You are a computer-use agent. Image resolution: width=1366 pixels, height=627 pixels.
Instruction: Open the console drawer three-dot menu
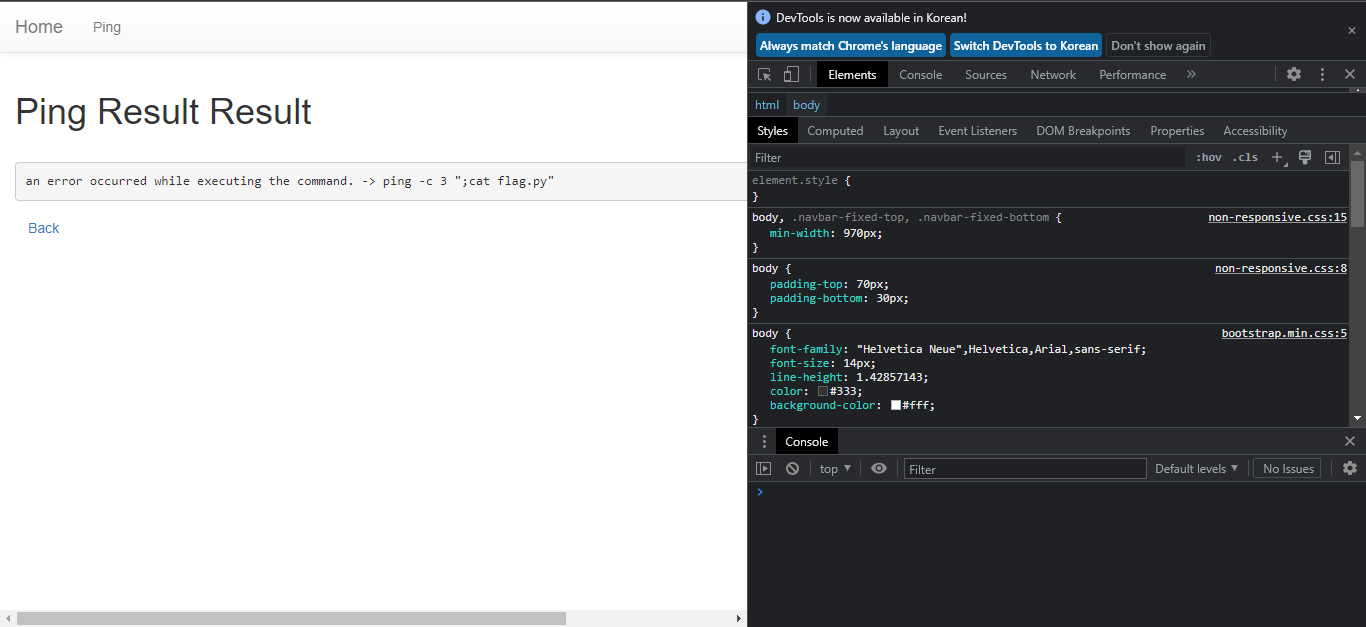tap(764, 441)
